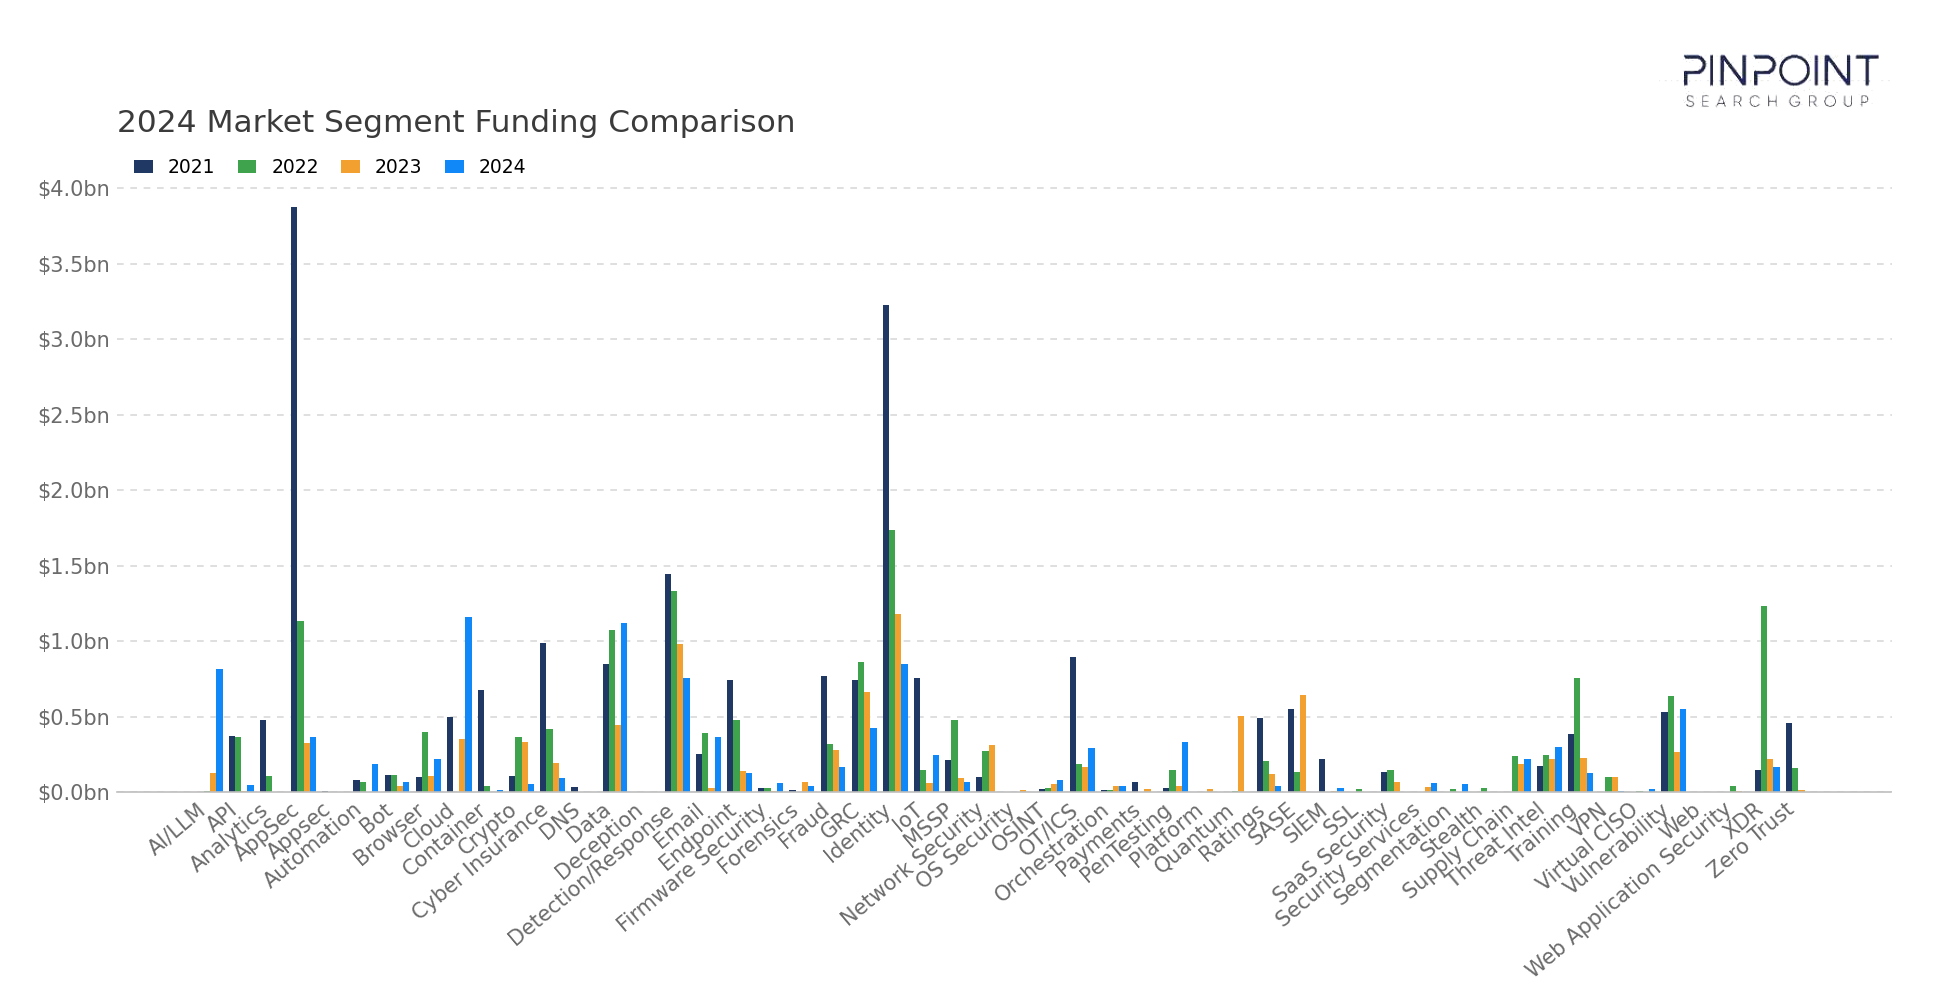The image size is (1950, 990).
Task: Toggle the 2024 series legend label
Action: point(502,167)
